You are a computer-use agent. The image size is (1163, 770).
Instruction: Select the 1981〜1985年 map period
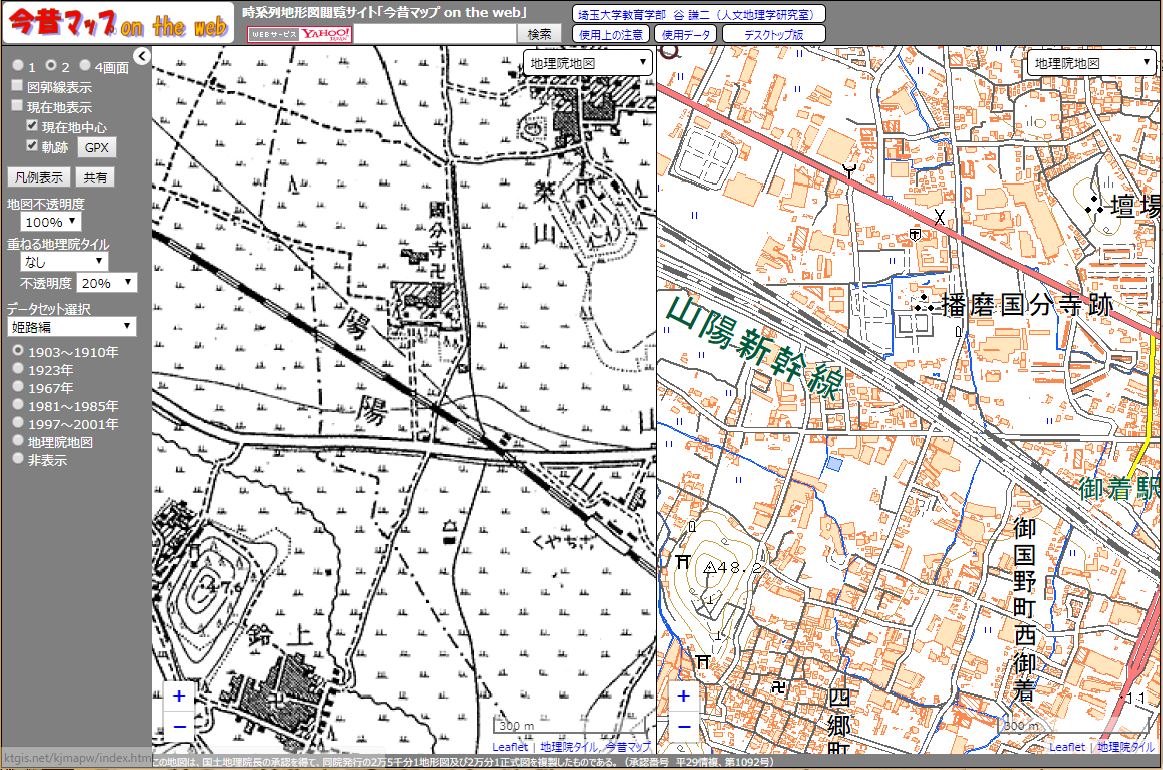coord(18,404)
